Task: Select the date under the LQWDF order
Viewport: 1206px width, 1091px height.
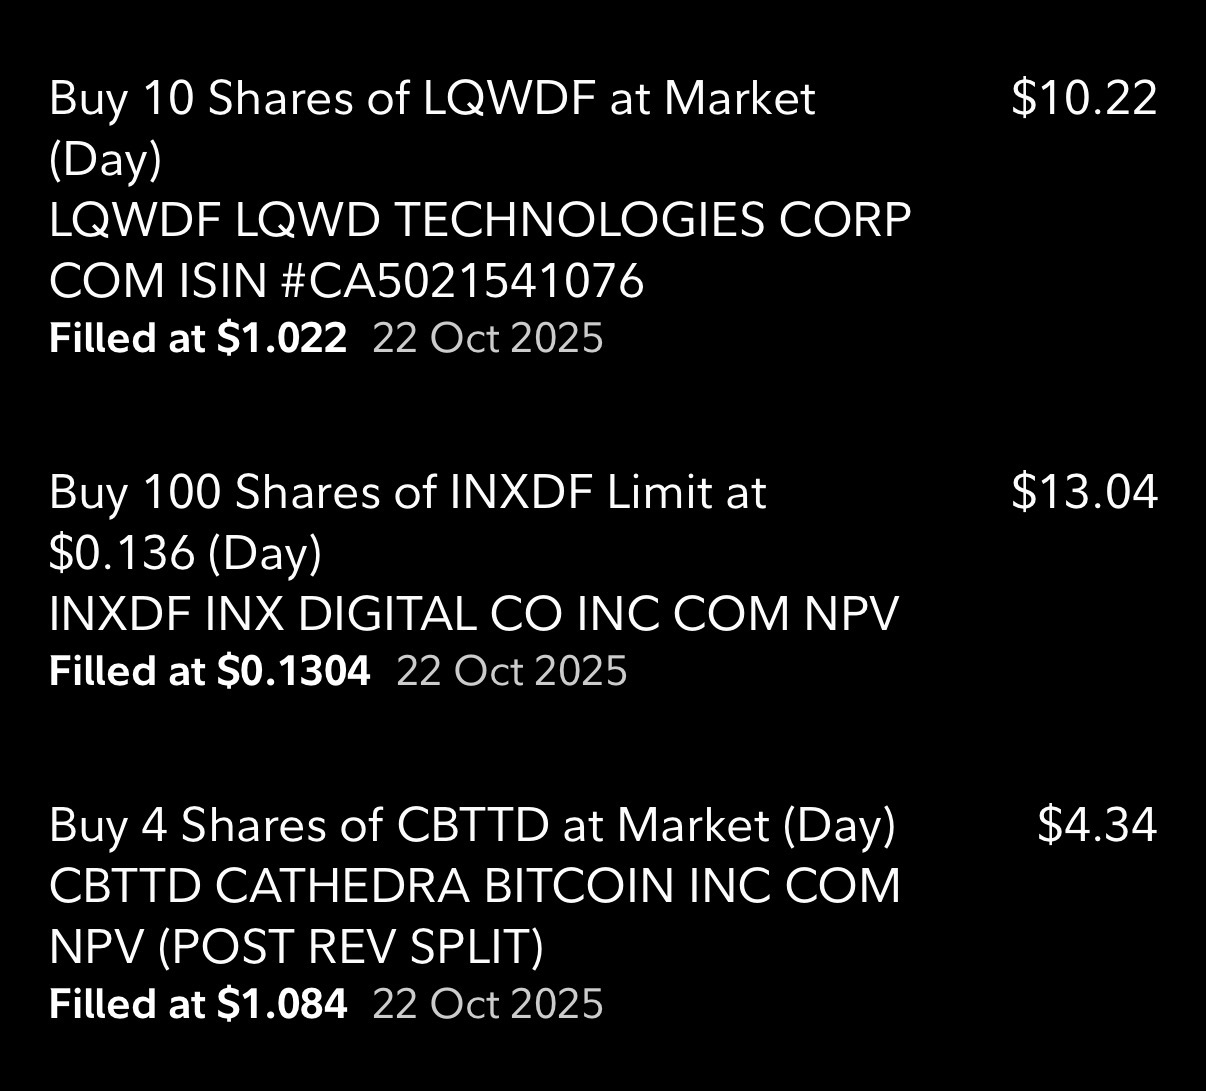Action: click(x=488, y=338)
